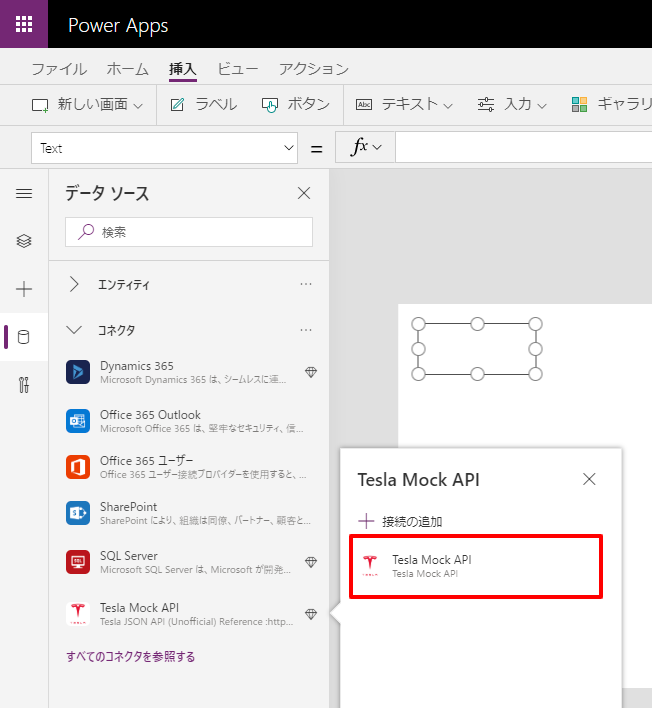Click the plus insert icon in sidebar
Image resolution: width=652 pixels, height=708 pixels.
[24, 289]
